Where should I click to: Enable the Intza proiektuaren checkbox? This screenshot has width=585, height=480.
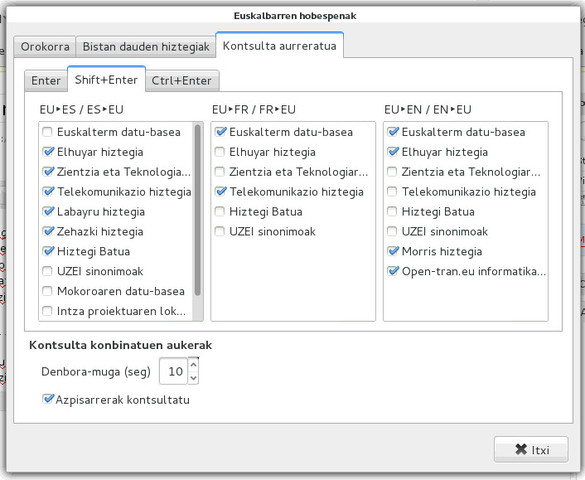(47, 311)
